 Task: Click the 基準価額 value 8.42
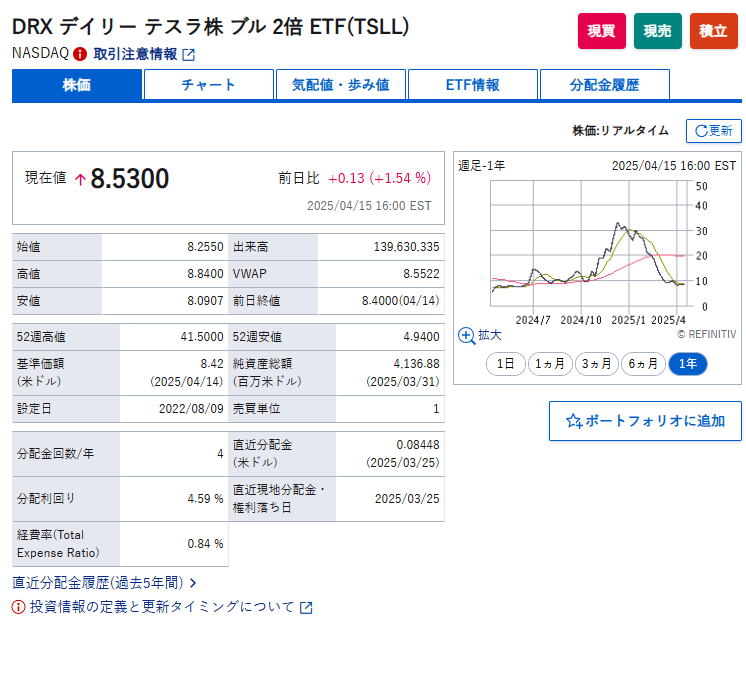212,364
